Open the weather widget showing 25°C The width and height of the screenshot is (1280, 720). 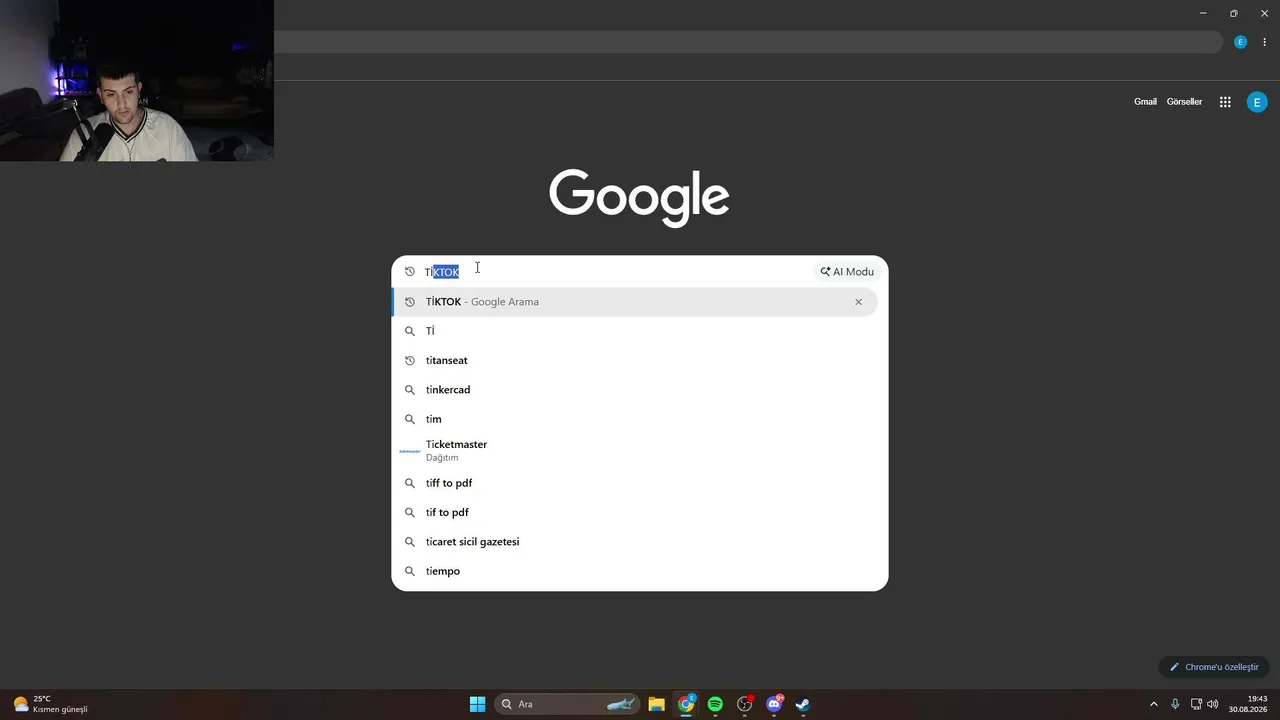[50, 704]
